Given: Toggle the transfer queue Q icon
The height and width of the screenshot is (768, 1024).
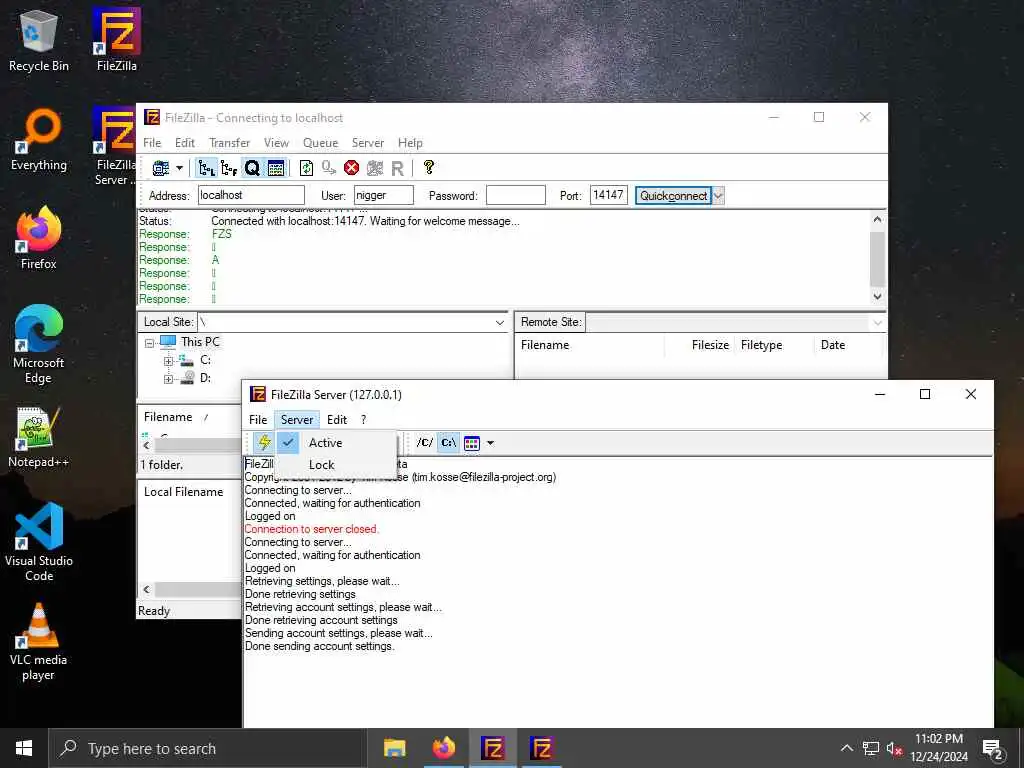Looking at the screenshot, I should tap(252, 168).
